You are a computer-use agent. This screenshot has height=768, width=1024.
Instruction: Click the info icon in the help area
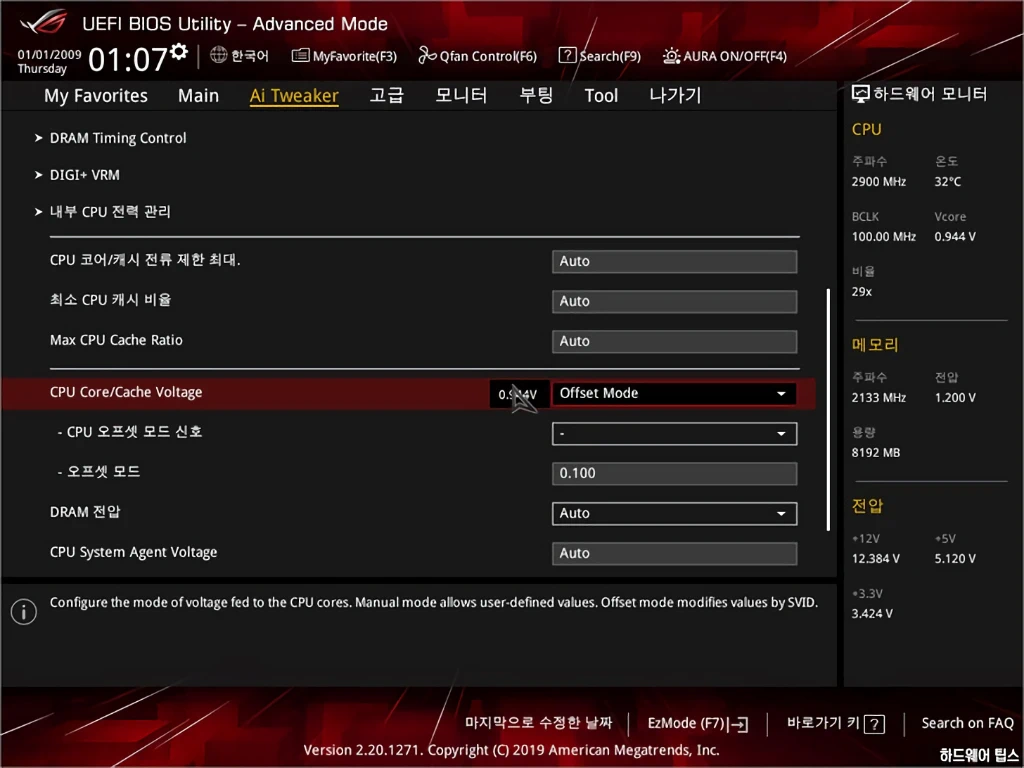point(24,612)
